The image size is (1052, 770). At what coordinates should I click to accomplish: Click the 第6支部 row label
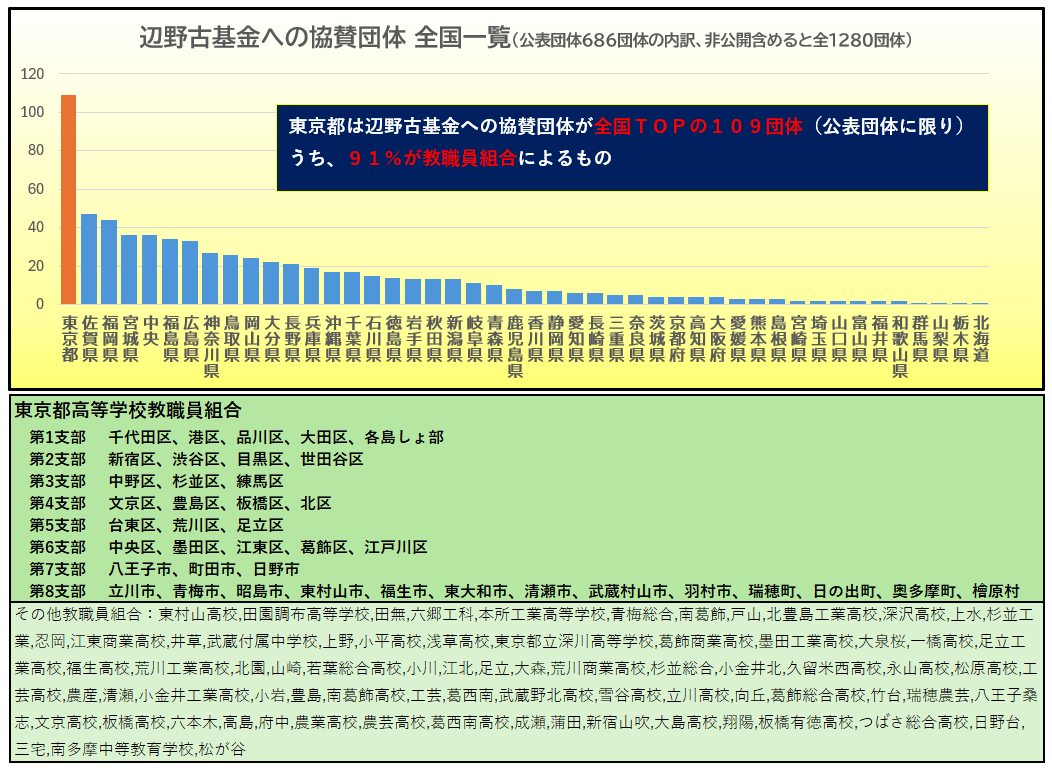point(58,547)
